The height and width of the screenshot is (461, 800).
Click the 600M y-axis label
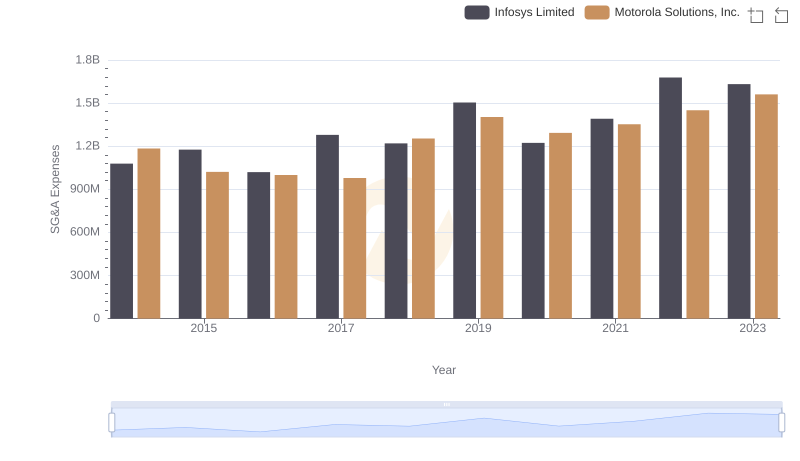(85, 232)
